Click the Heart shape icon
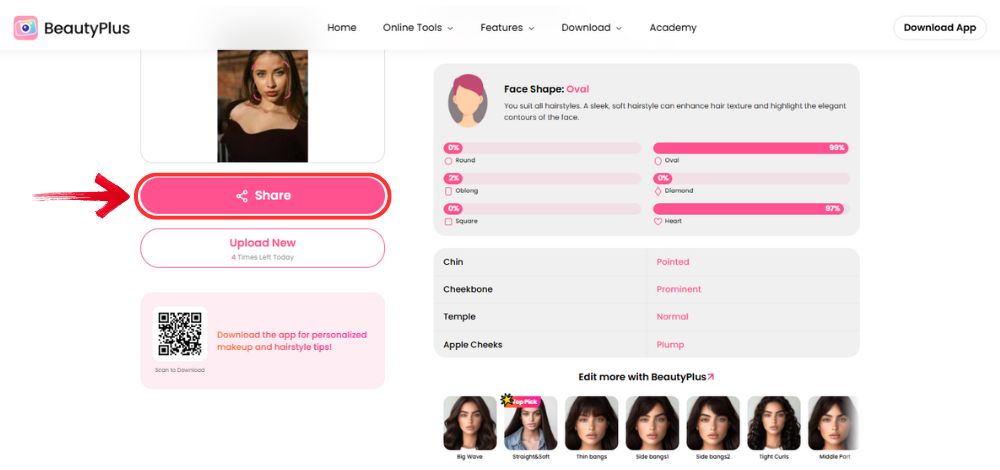Image resolution: width=1000 pixels, height=470 pixels. coord(658,221)
